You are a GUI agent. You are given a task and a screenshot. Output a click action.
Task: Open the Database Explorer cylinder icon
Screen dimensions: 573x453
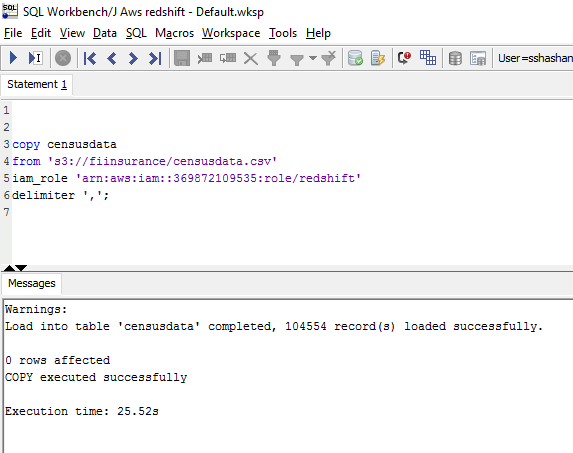point(455,58)
